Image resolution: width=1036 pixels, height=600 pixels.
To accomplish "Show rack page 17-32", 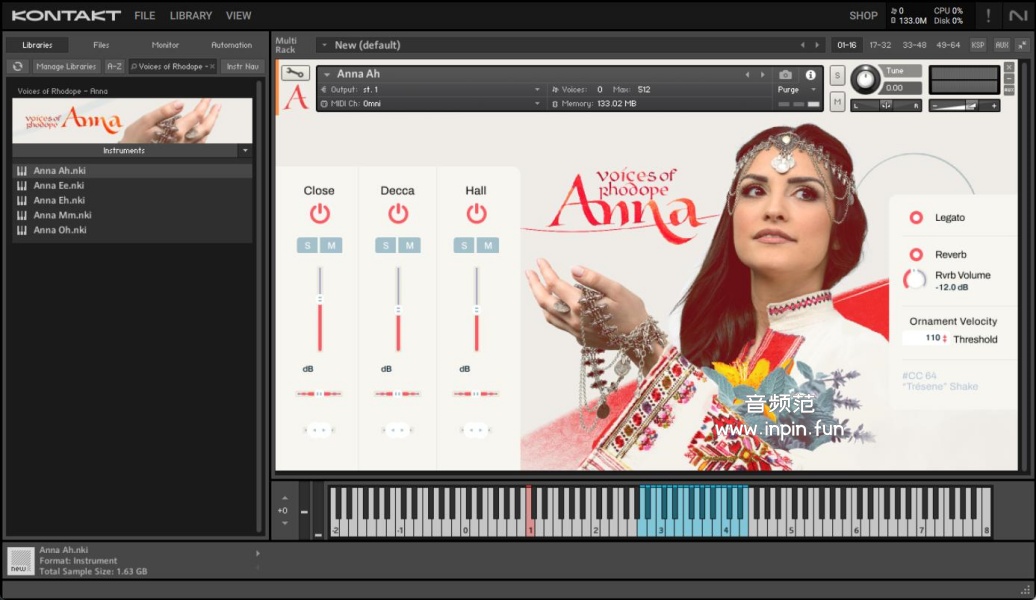I will [x=880, y=45].
